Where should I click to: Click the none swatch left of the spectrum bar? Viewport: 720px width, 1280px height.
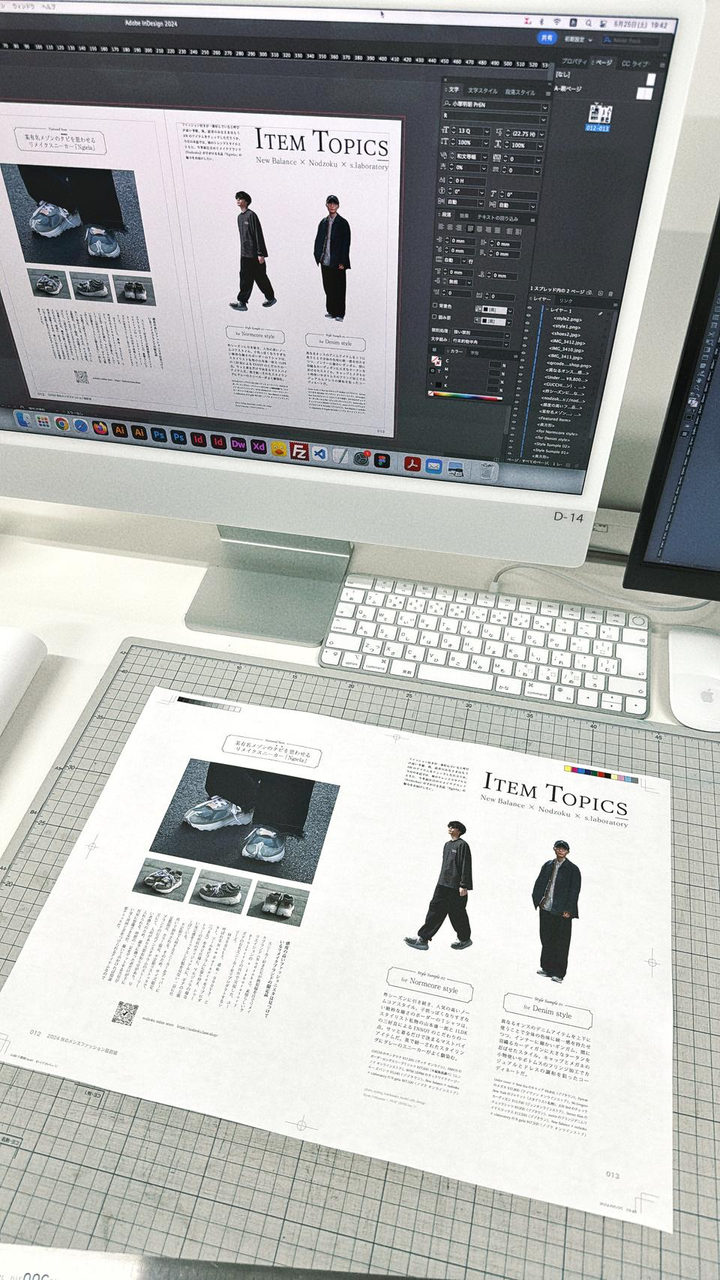click(431, 392)
